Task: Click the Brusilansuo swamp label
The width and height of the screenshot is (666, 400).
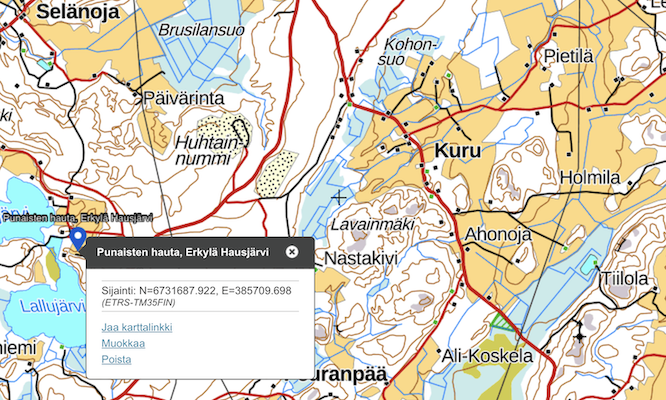Action: pyautogui.click(x=202, y=30)
